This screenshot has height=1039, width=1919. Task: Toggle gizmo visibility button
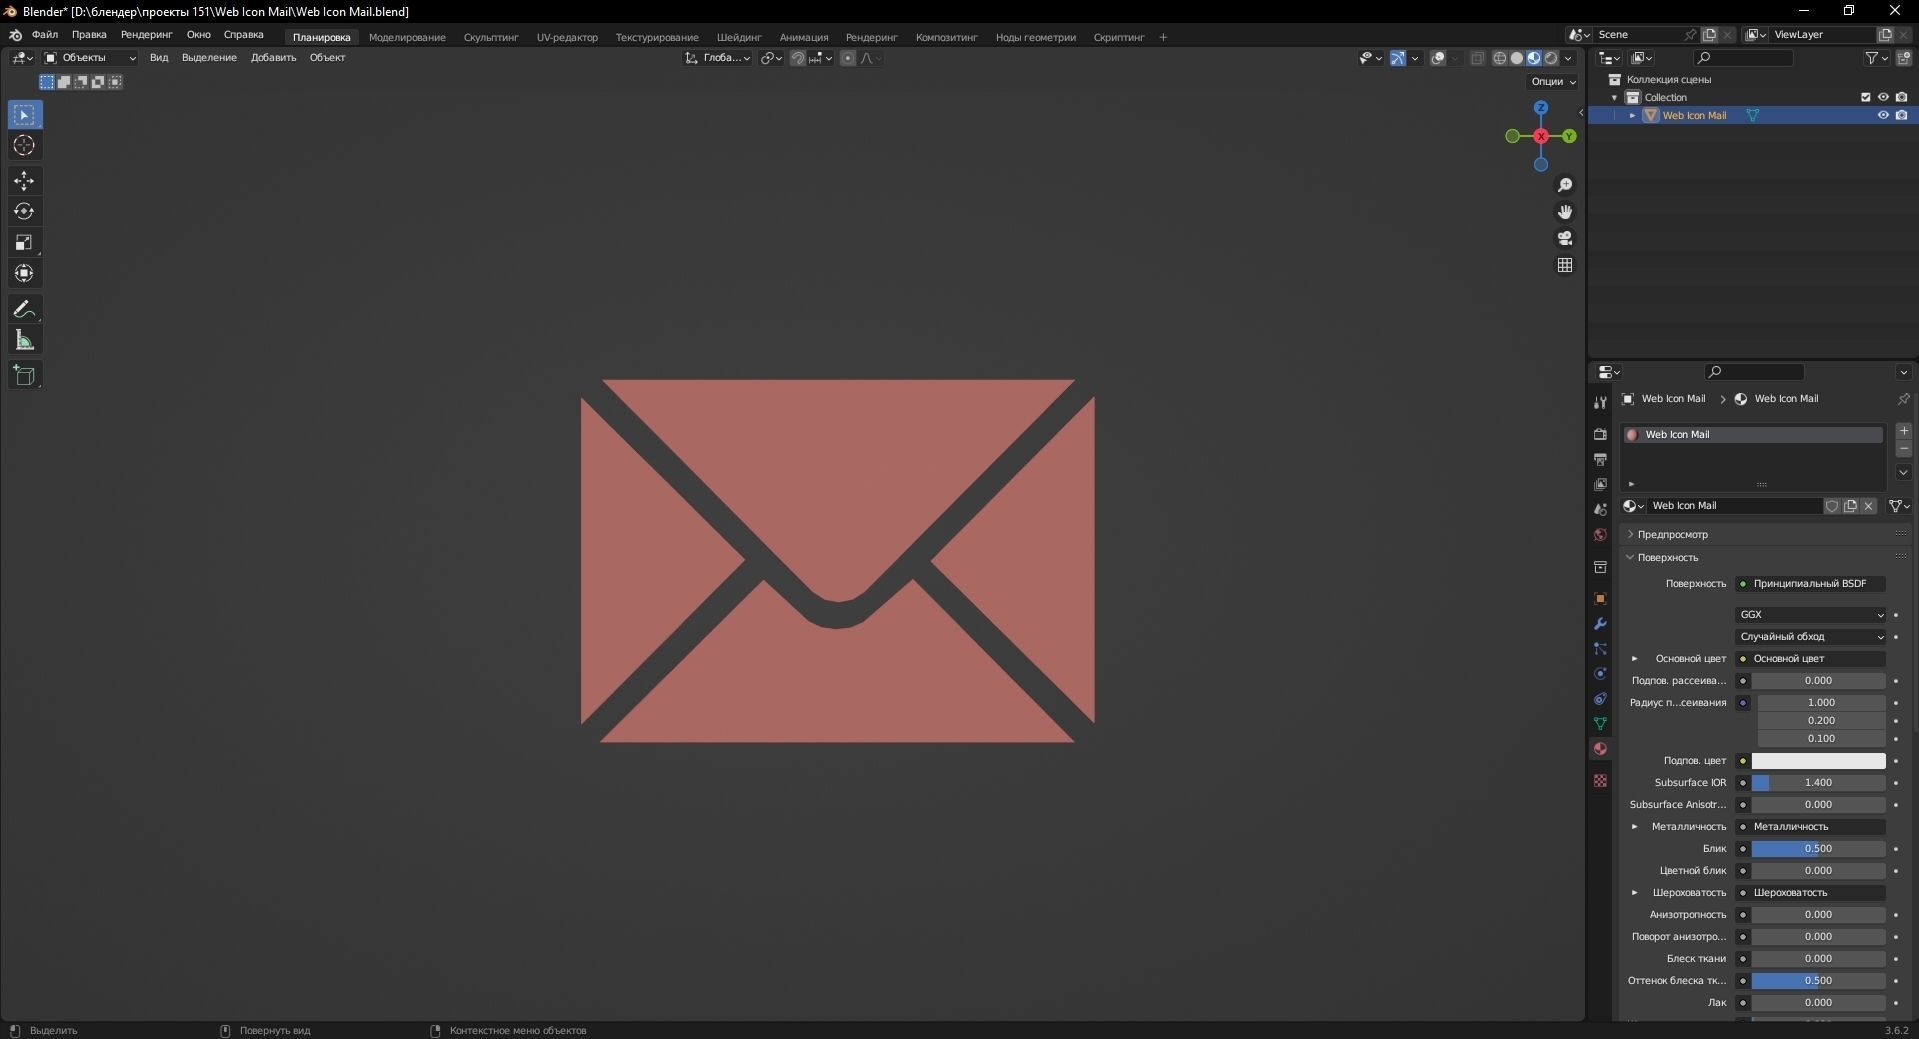pyautogui.click(x=1398, y=58)
